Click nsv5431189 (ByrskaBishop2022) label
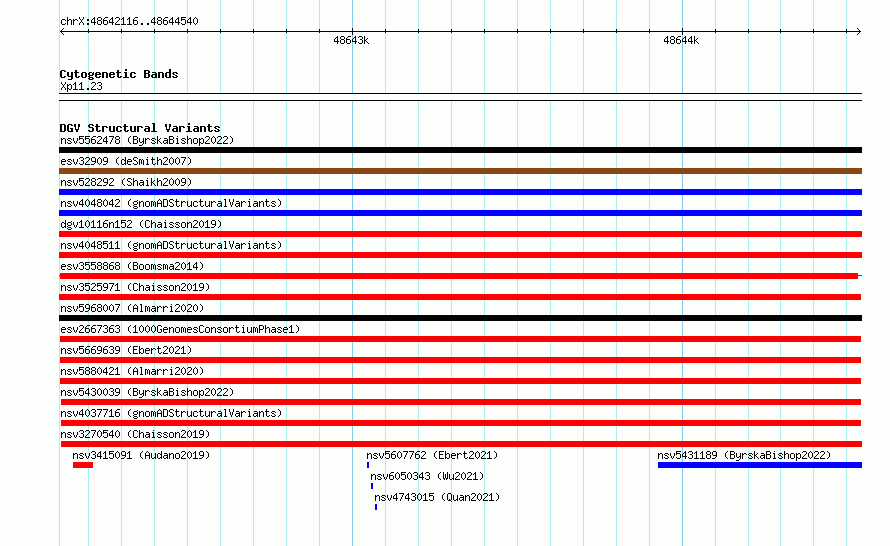This screenshot has width=890, height=546. tap(744, 455)
